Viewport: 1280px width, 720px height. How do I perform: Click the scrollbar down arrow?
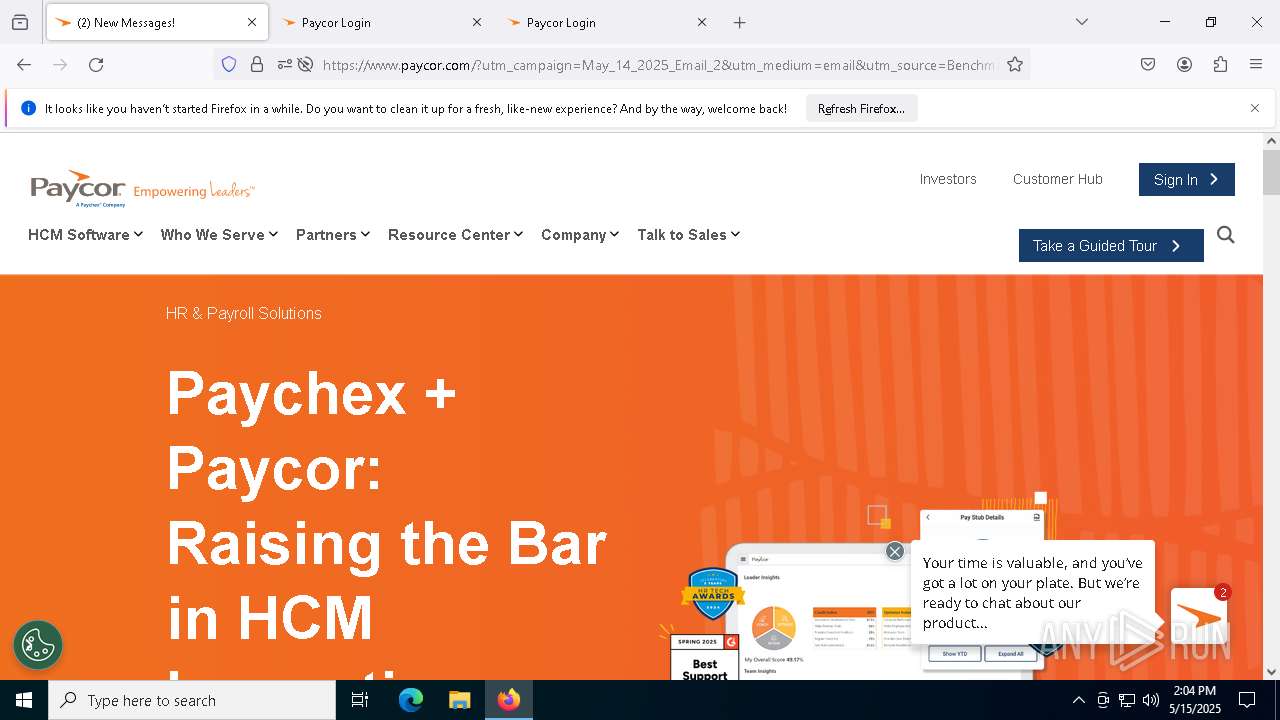1271,672
